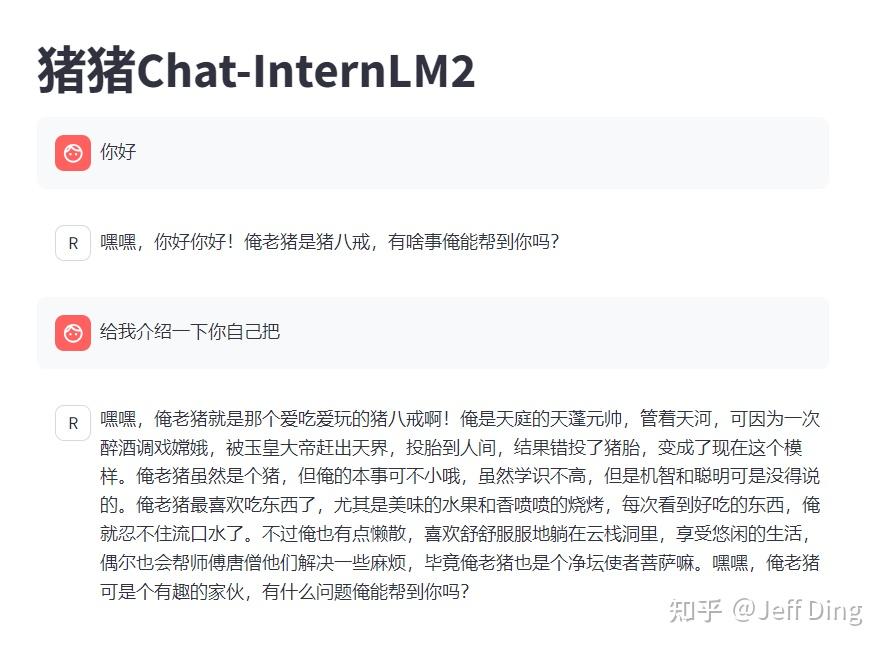Viewport: 885px width, 651px height.
Task: Select the "R" avatar beside the long introduction reply
Action: [73, 422]
